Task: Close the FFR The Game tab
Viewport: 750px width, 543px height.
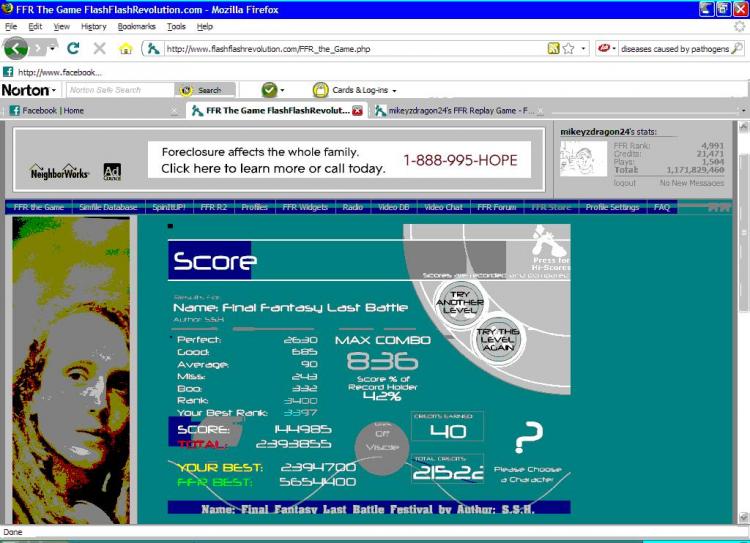Action: point(357,111)
